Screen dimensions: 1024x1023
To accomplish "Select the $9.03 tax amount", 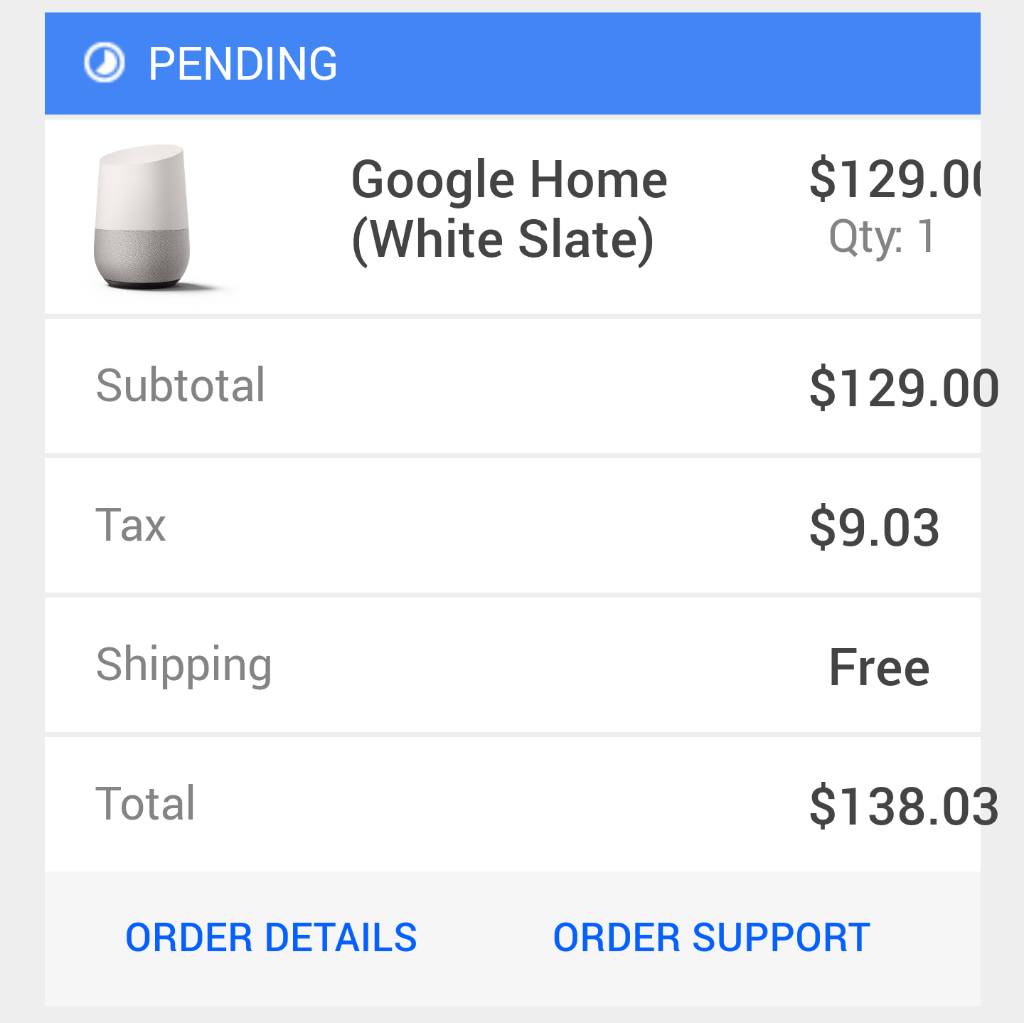I will [x=874, y=527].
